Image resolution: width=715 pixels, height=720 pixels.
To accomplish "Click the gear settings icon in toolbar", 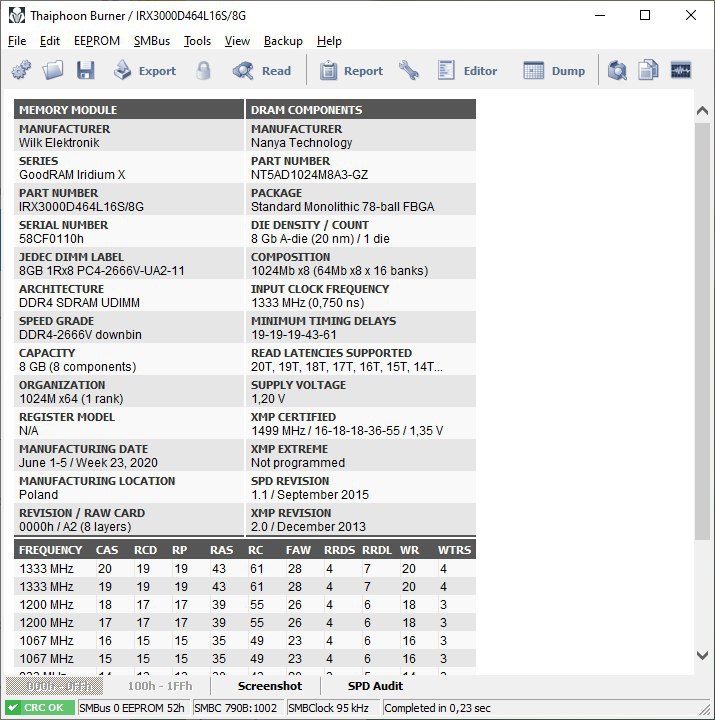I will click(21, 70).
